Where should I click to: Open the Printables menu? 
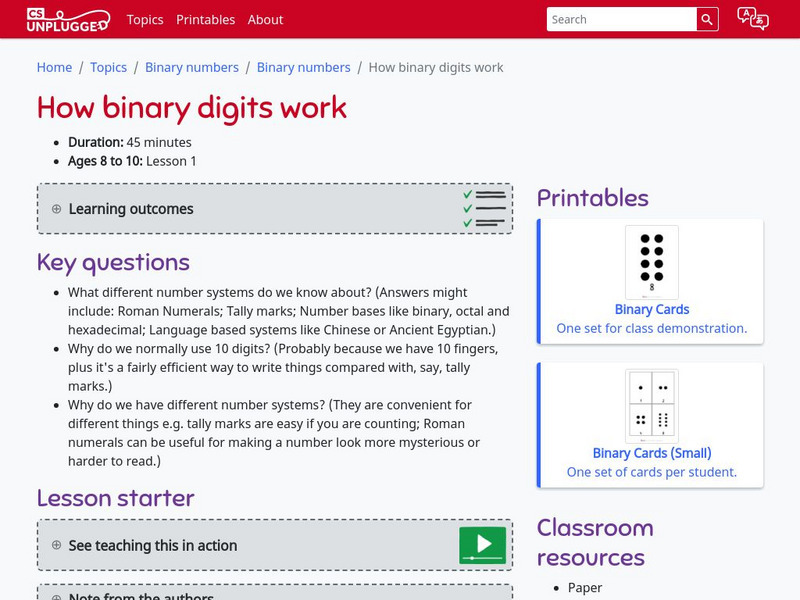click(206, 19)
